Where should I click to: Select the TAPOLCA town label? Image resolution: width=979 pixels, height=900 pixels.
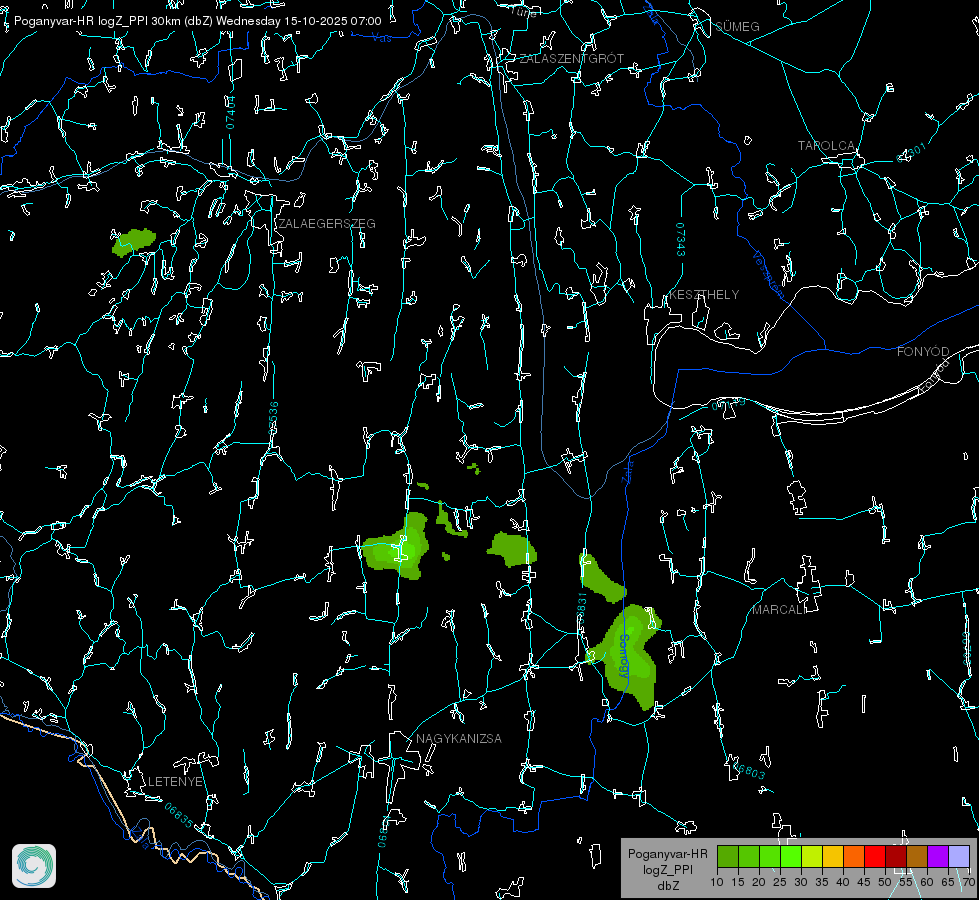[826, 146]
